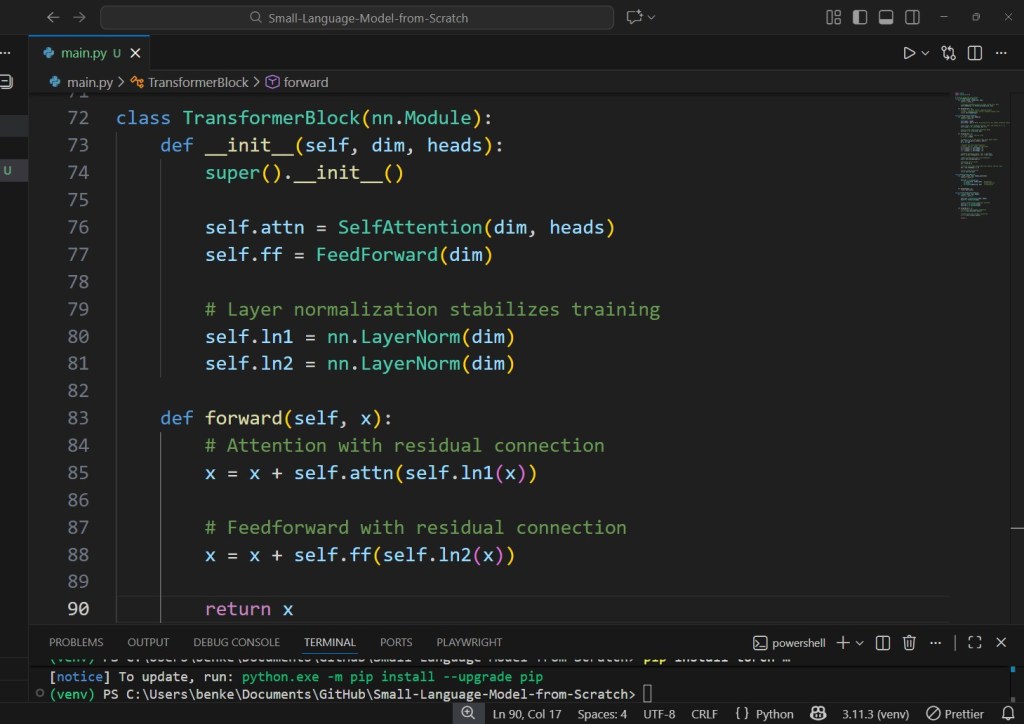Split the powershell terminal
This screenshot has height=724, width=1024.
pos(883,642)
